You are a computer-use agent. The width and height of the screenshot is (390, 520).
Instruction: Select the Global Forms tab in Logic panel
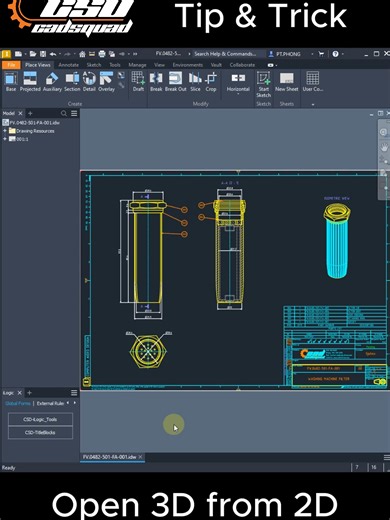[18, 403]
